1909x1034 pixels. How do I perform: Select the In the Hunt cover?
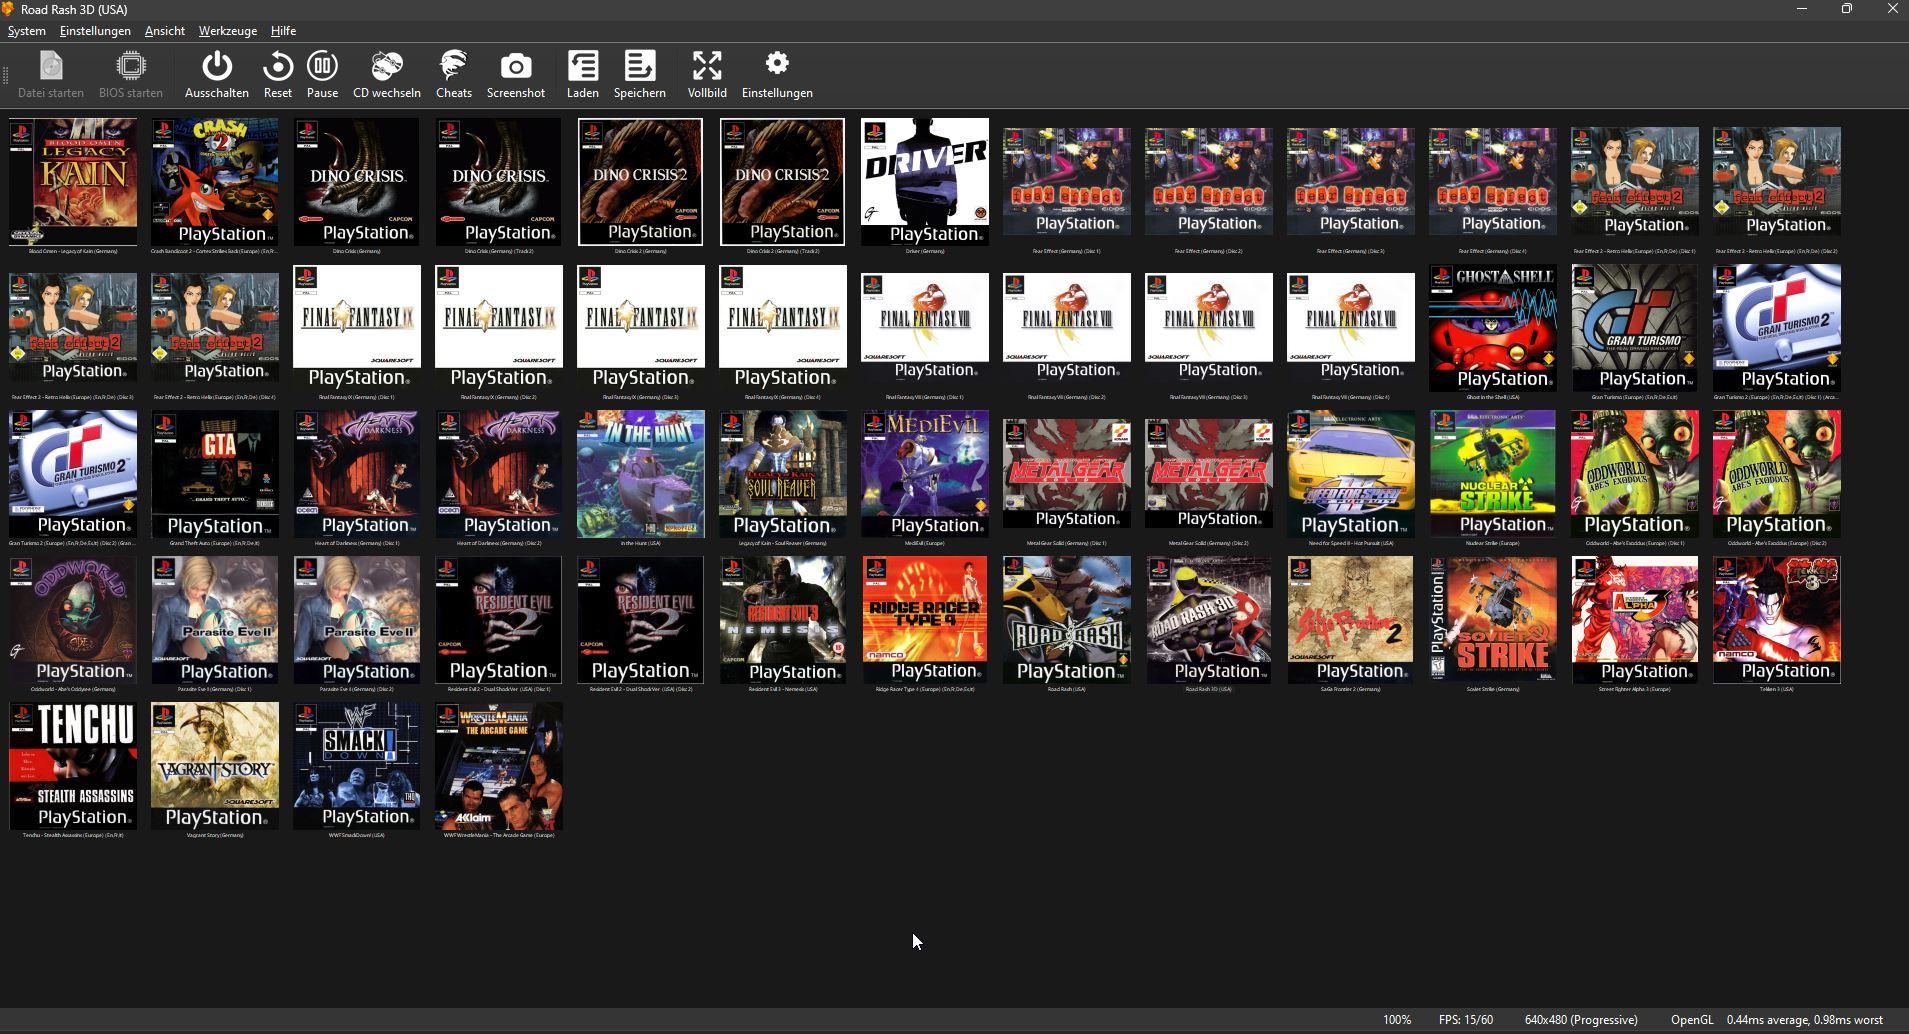641,474
